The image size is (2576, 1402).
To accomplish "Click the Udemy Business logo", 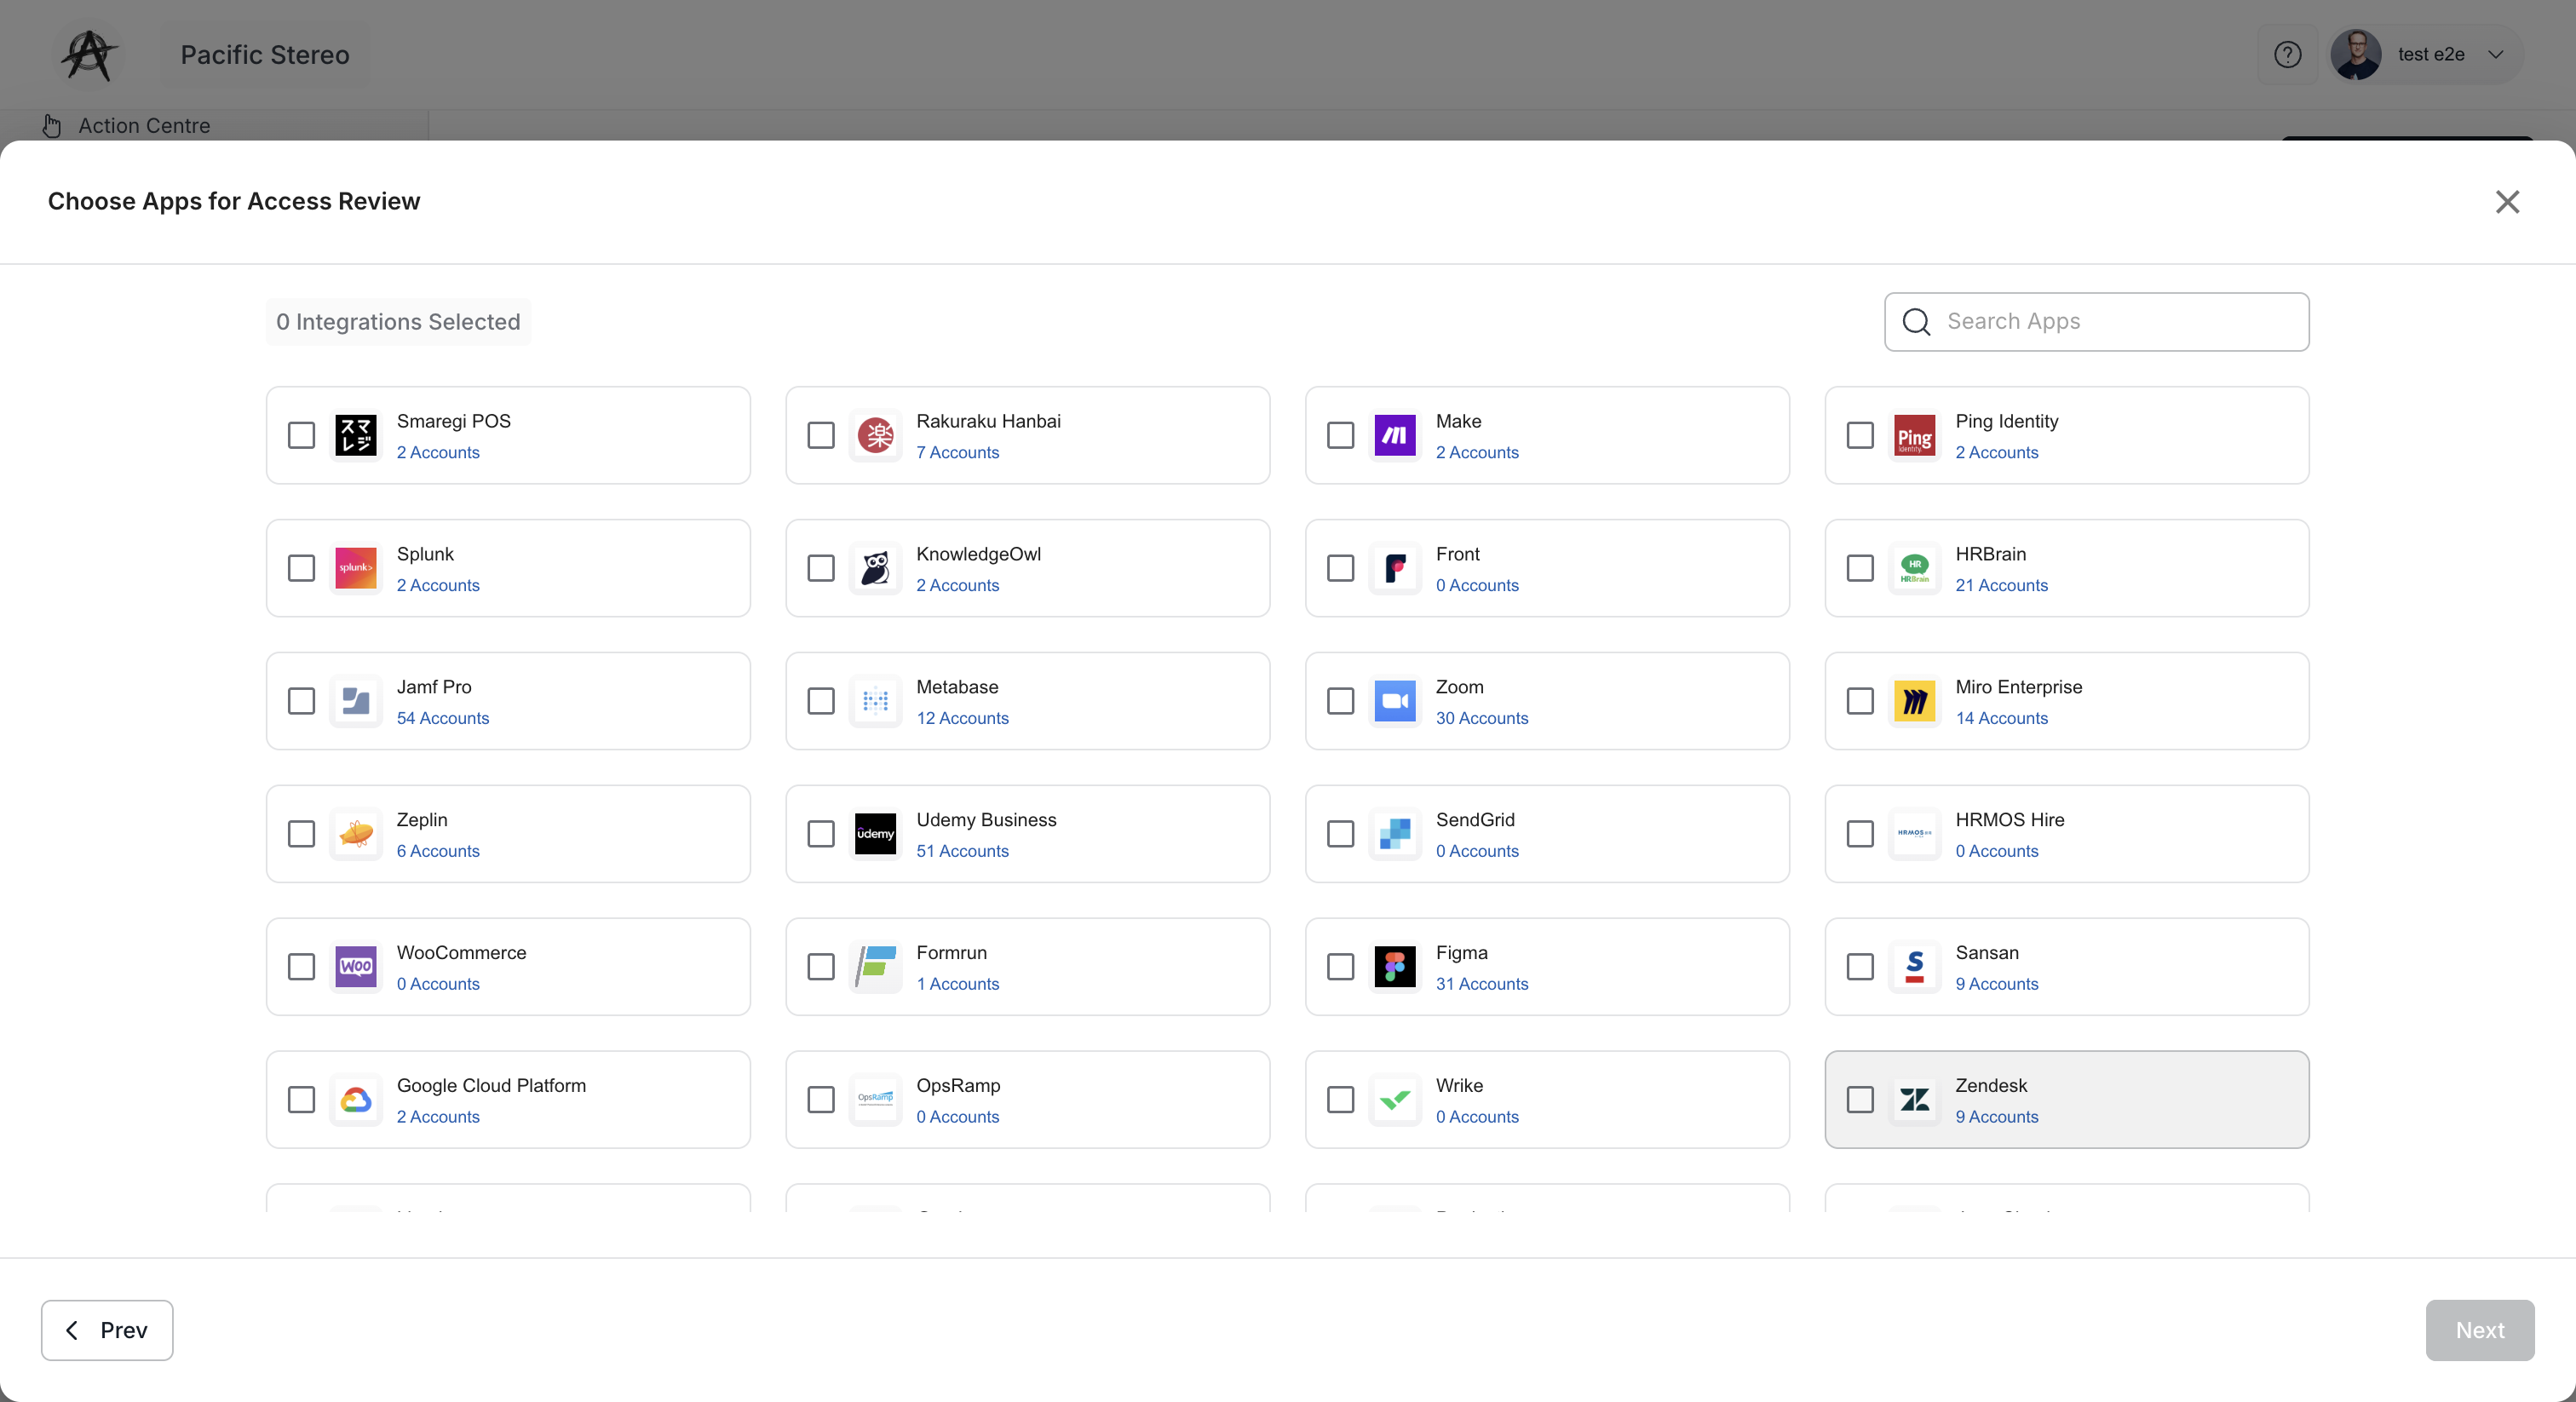I will (875, 834).
